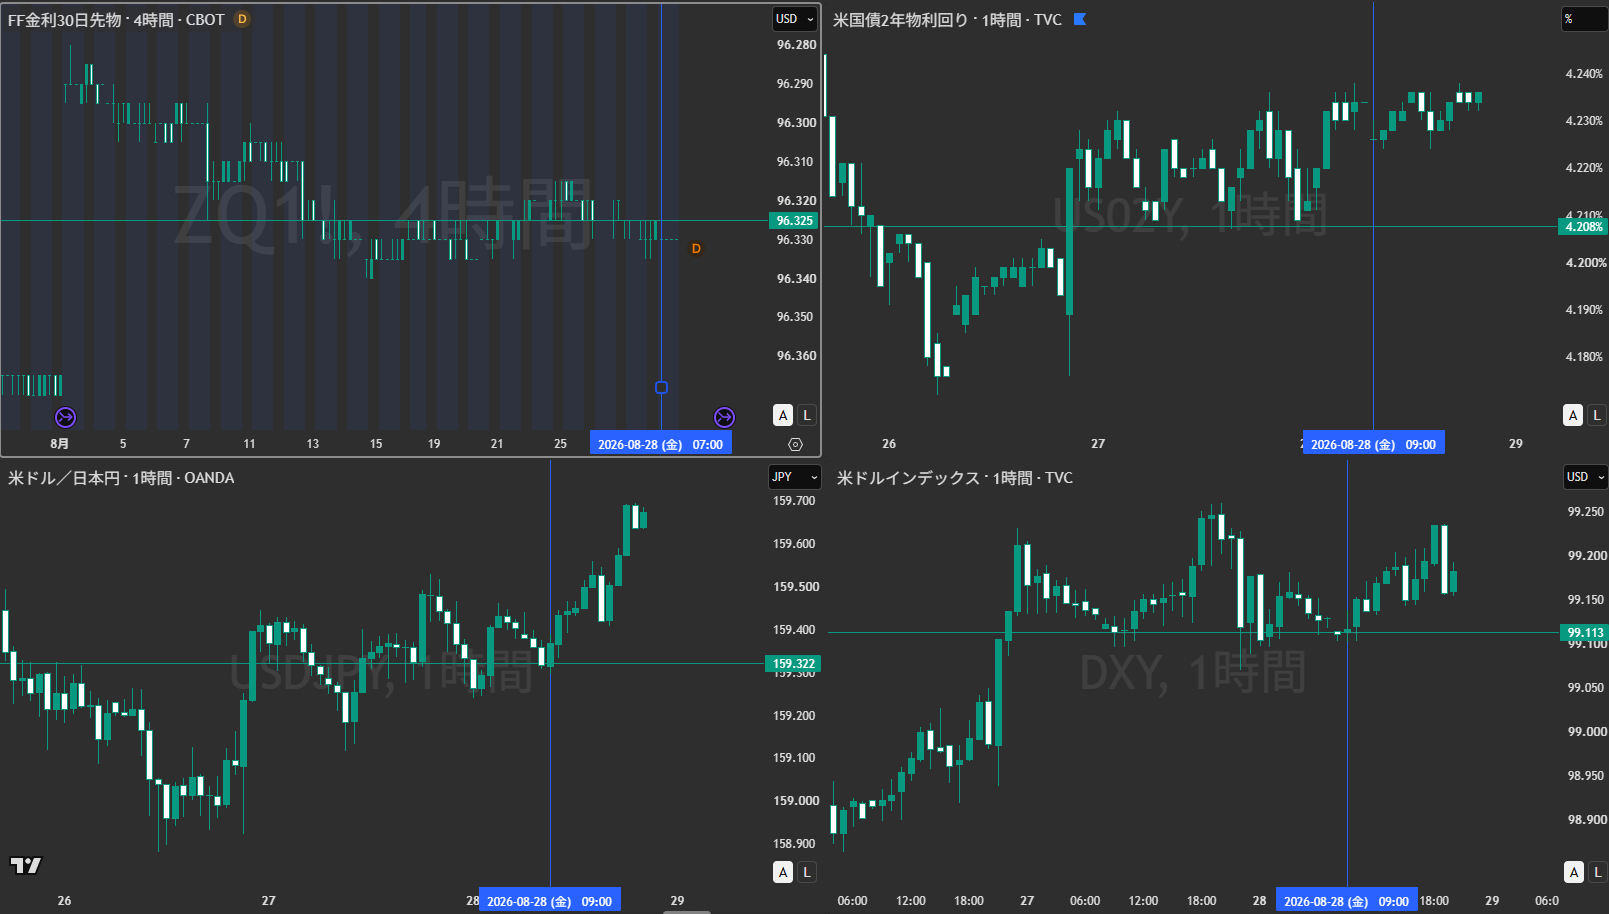Click the blue flag next to TVC
Image resolution: width=1609 pixels, height=914 pixels.
(x=1079, y=19)
